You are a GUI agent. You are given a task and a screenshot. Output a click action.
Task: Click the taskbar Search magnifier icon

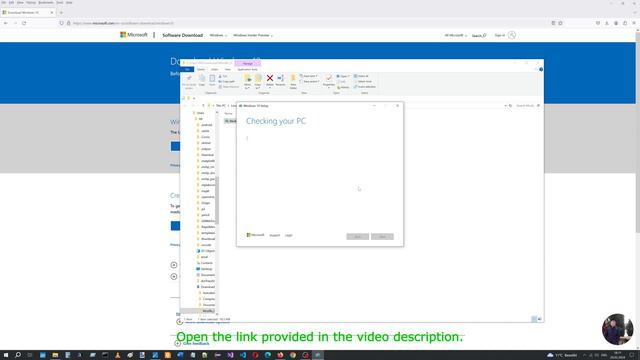coord(18,355)
